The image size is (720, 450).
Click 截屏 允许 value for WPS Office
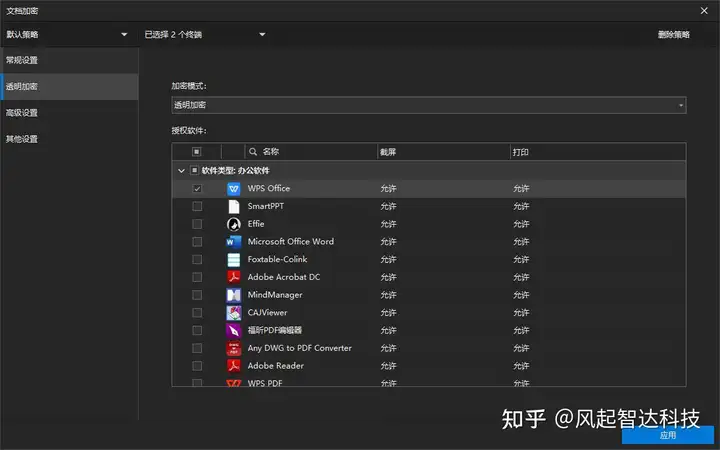tap(388, 189)
